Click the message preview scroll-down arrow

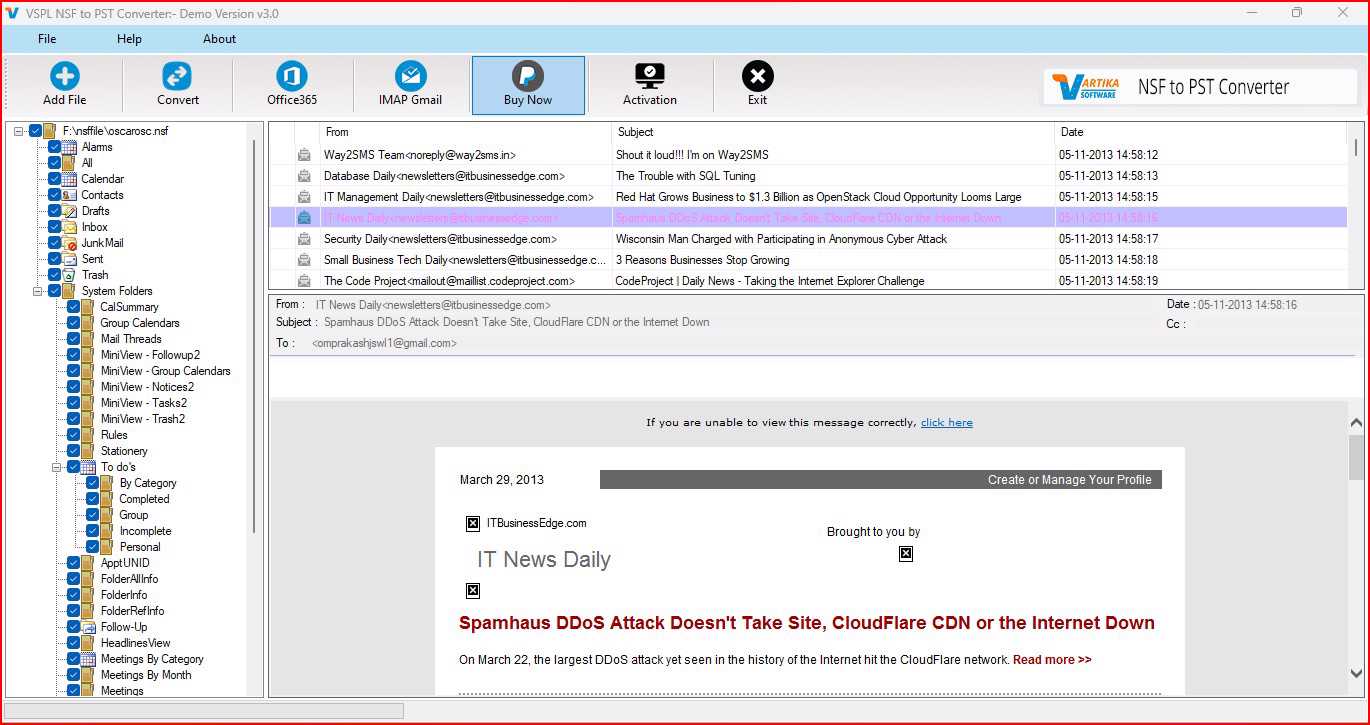1356,674
